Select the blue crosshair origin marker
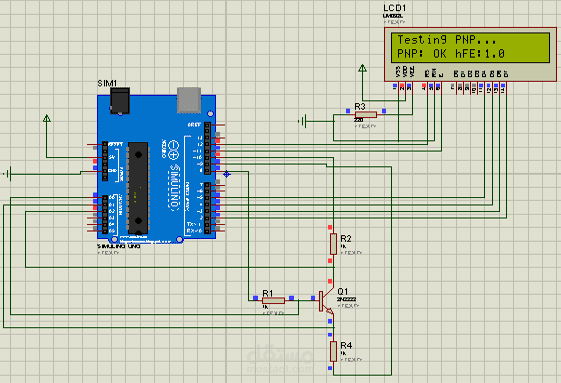The image size is (561, 383). coord(227,174)
